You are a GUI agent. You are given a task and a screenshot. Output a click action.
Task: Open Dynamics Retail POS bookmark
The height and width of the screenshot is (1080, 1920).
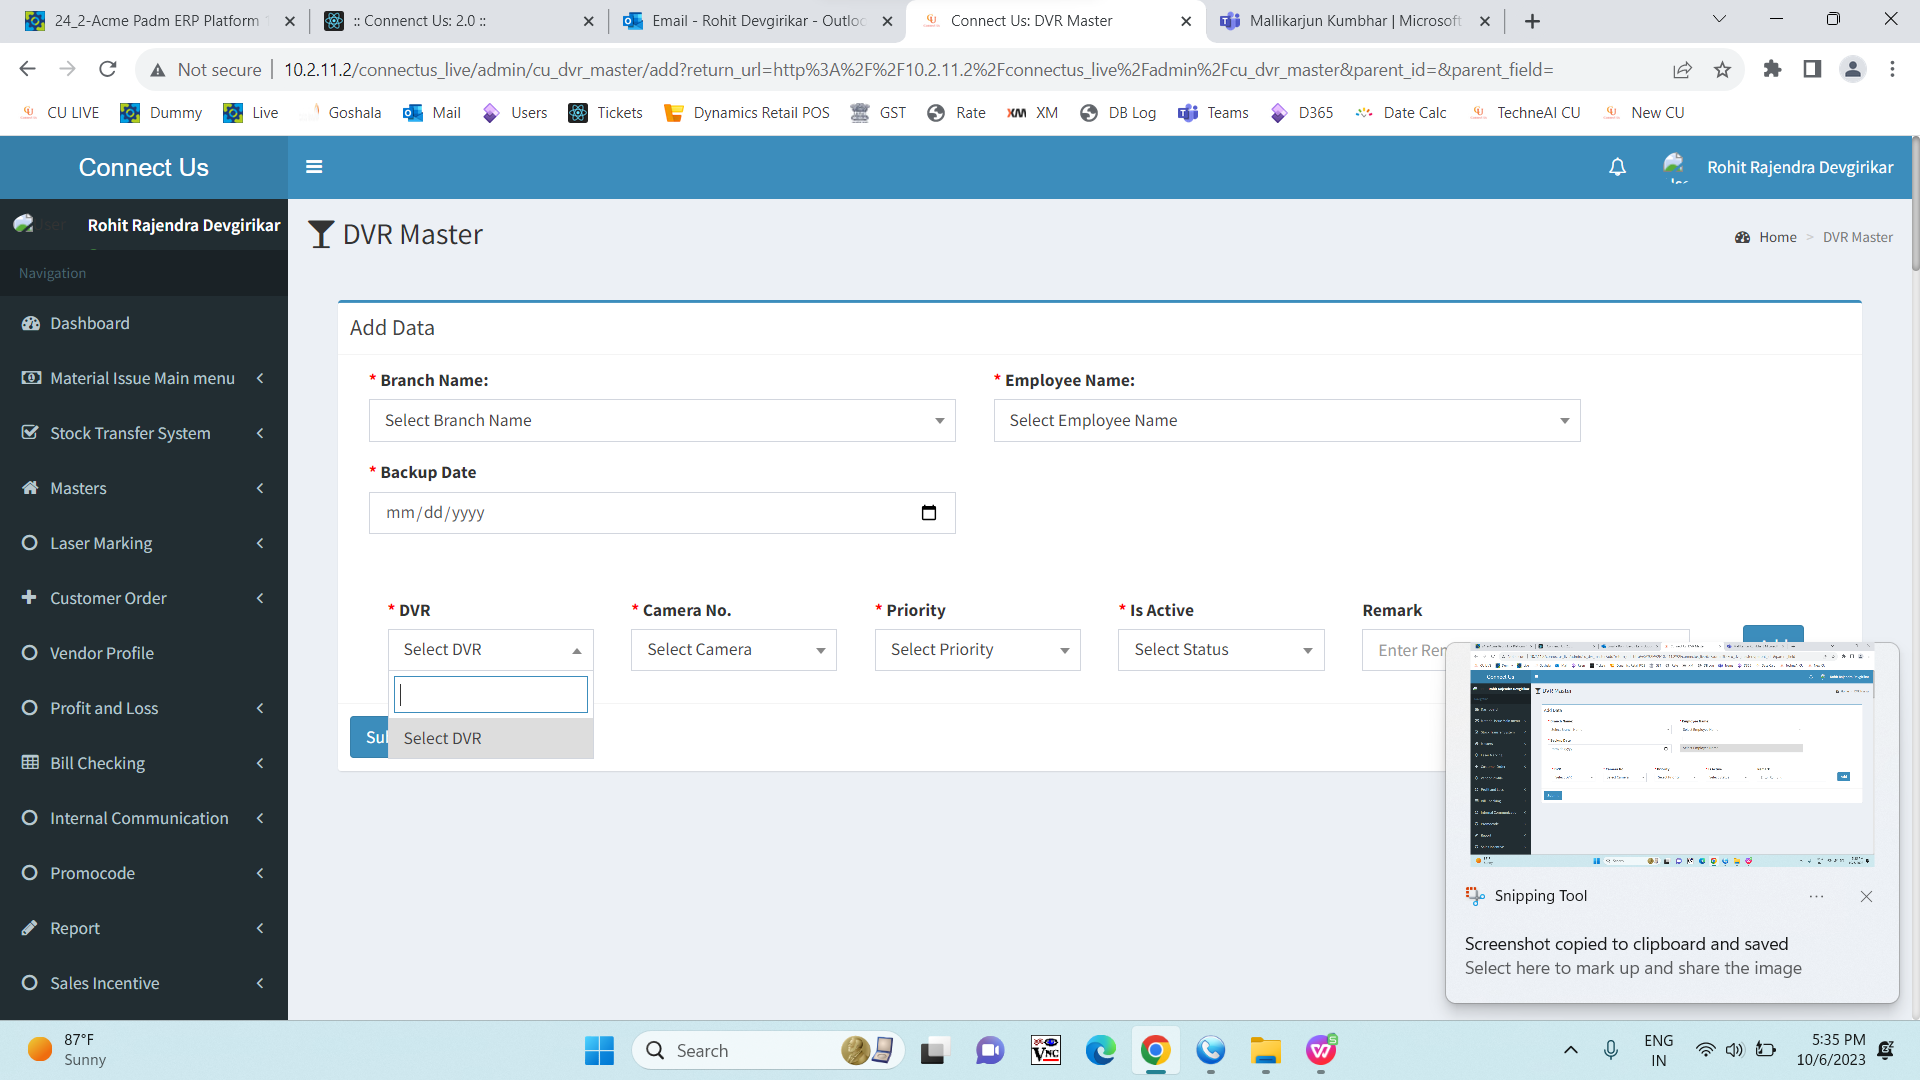click(x=746, y=113)
